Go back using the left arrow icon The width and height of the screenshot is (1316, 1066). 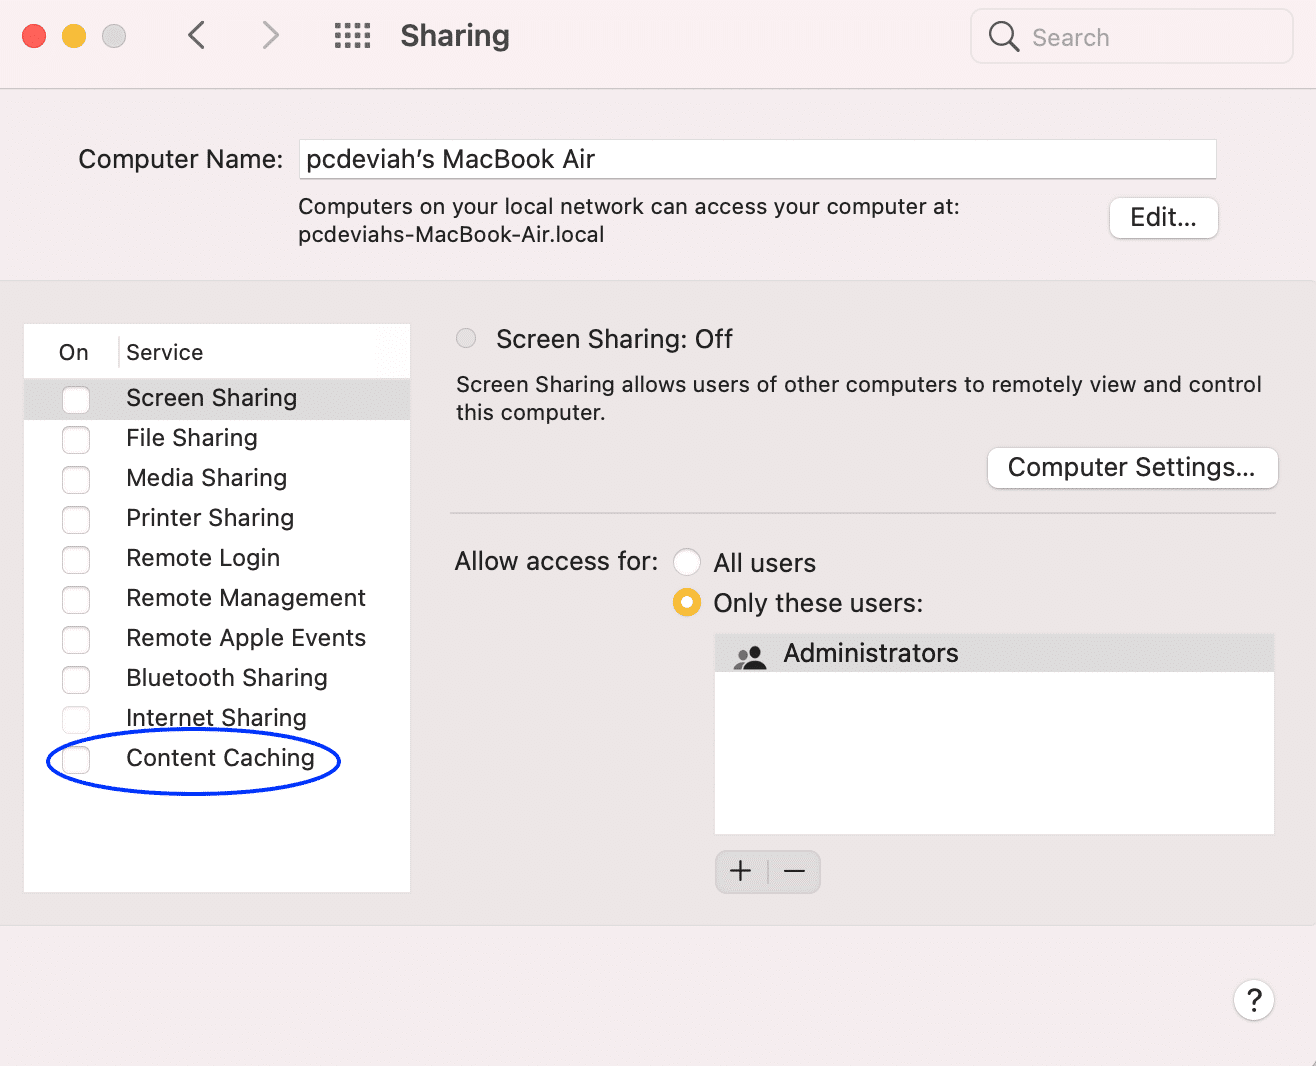(x=196, y=36)
